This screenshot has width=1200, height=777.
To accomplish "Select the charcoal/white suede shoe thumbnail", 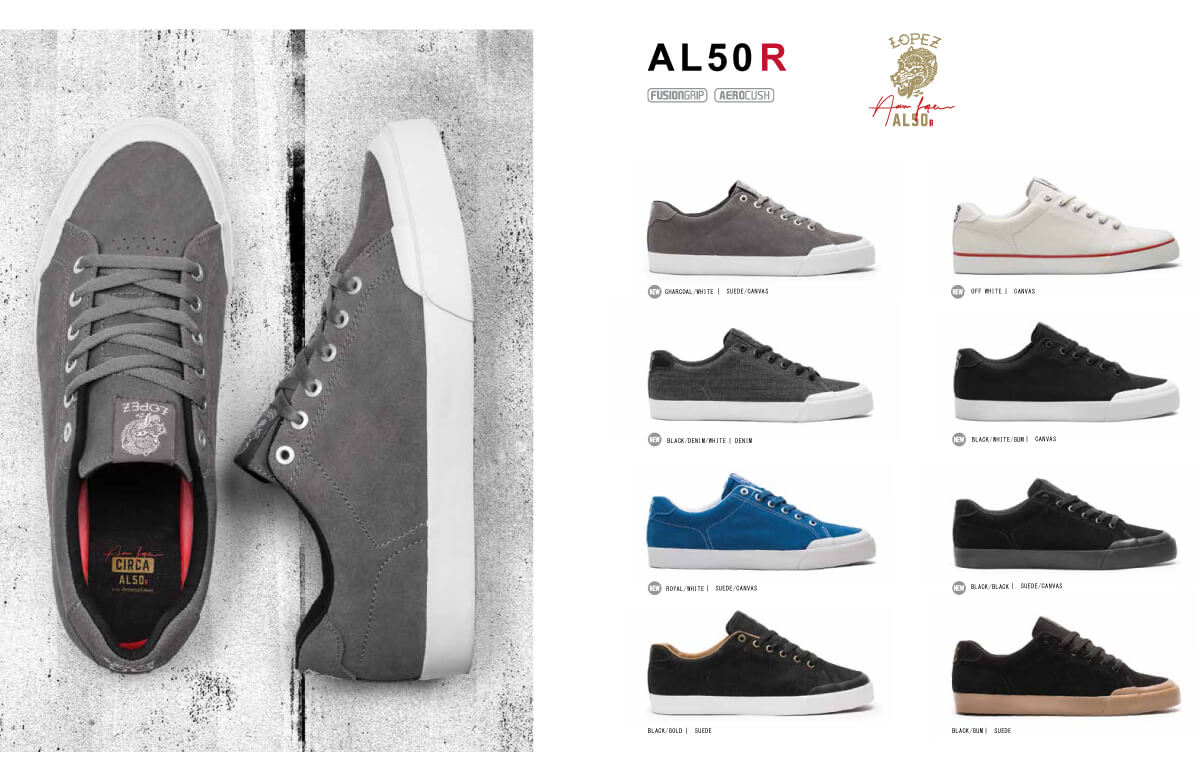I will (760, 229).
